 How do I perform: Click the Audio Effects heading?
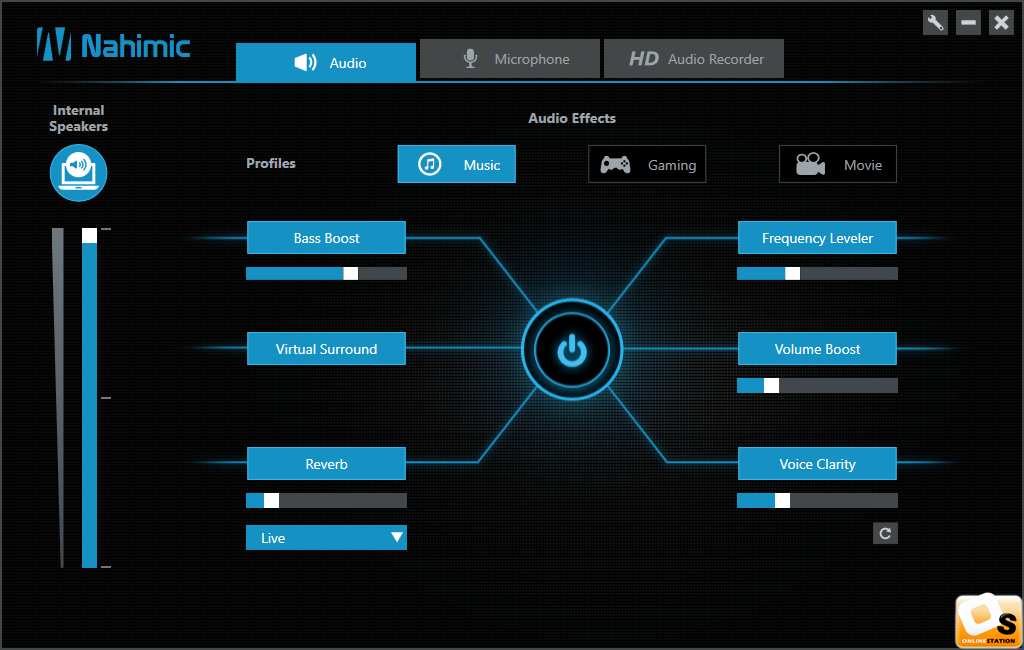(x=572, y=118)
